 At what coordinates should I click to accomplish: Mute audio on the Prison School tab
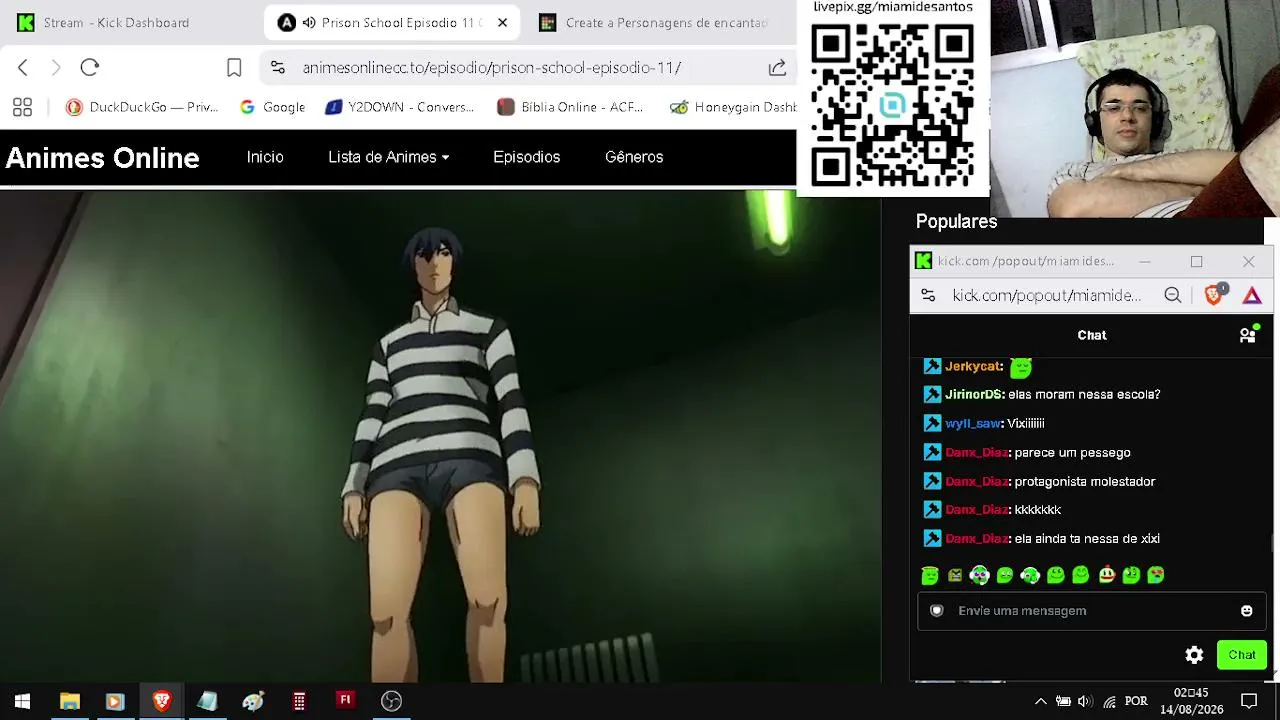click(309, 22)
